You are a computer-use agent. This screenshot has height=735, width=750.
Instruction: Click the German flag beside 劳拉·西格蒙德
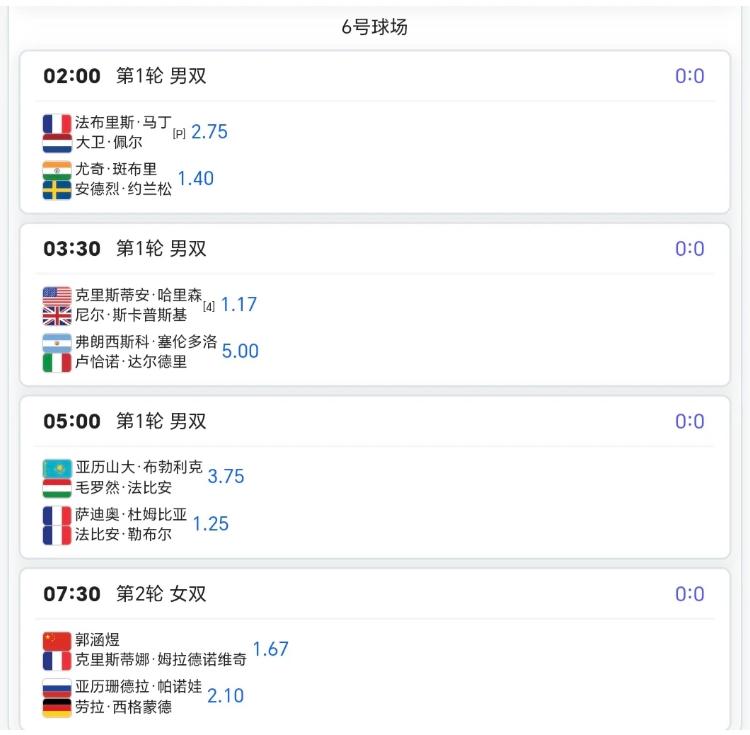click(57, 707)
